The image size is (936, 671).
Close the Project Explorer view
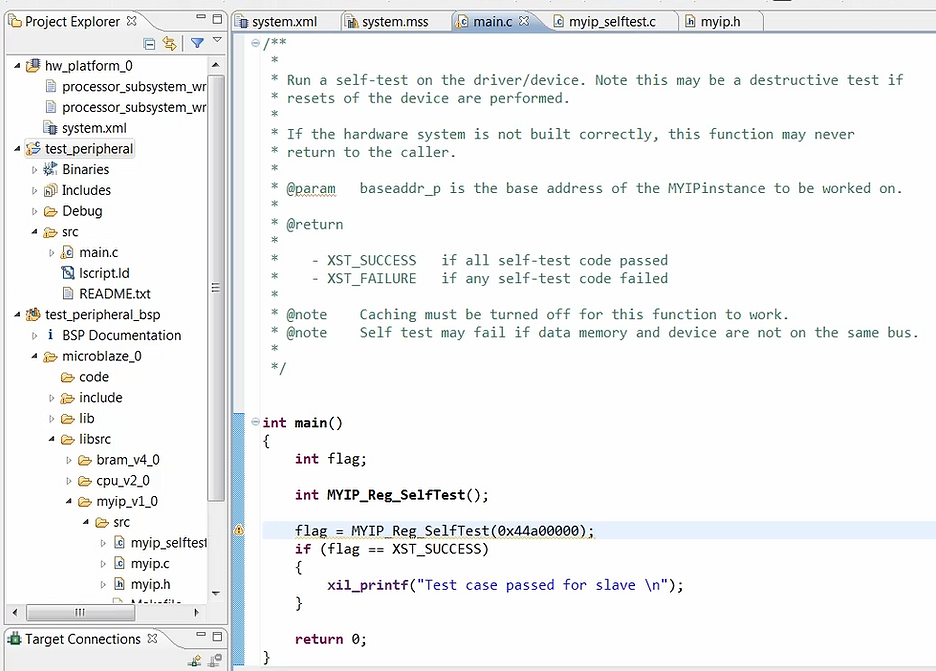pos(133,21)
